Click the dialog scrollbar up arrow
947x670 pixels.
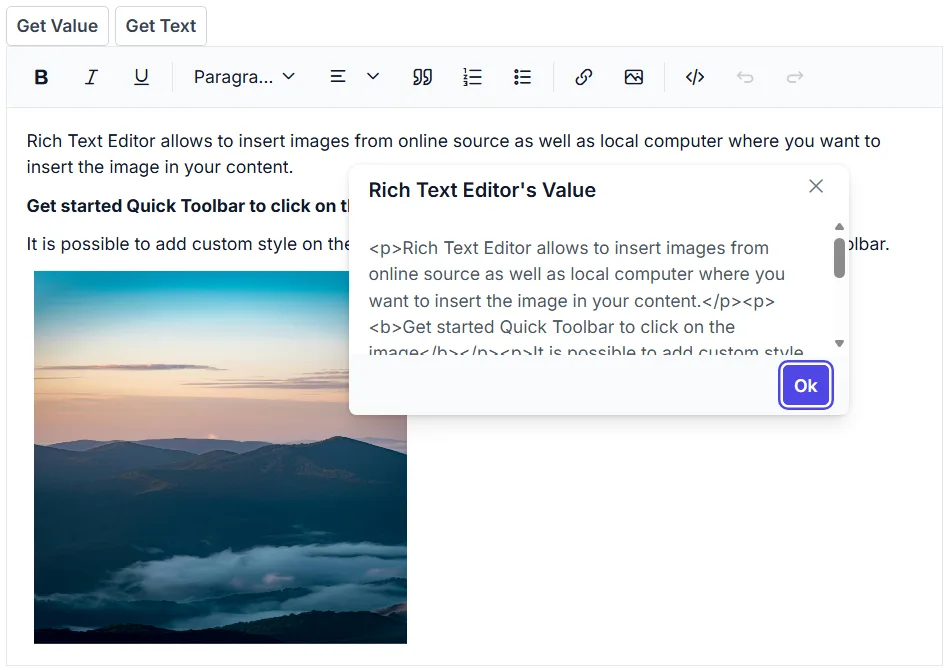[x=839, y=227]
